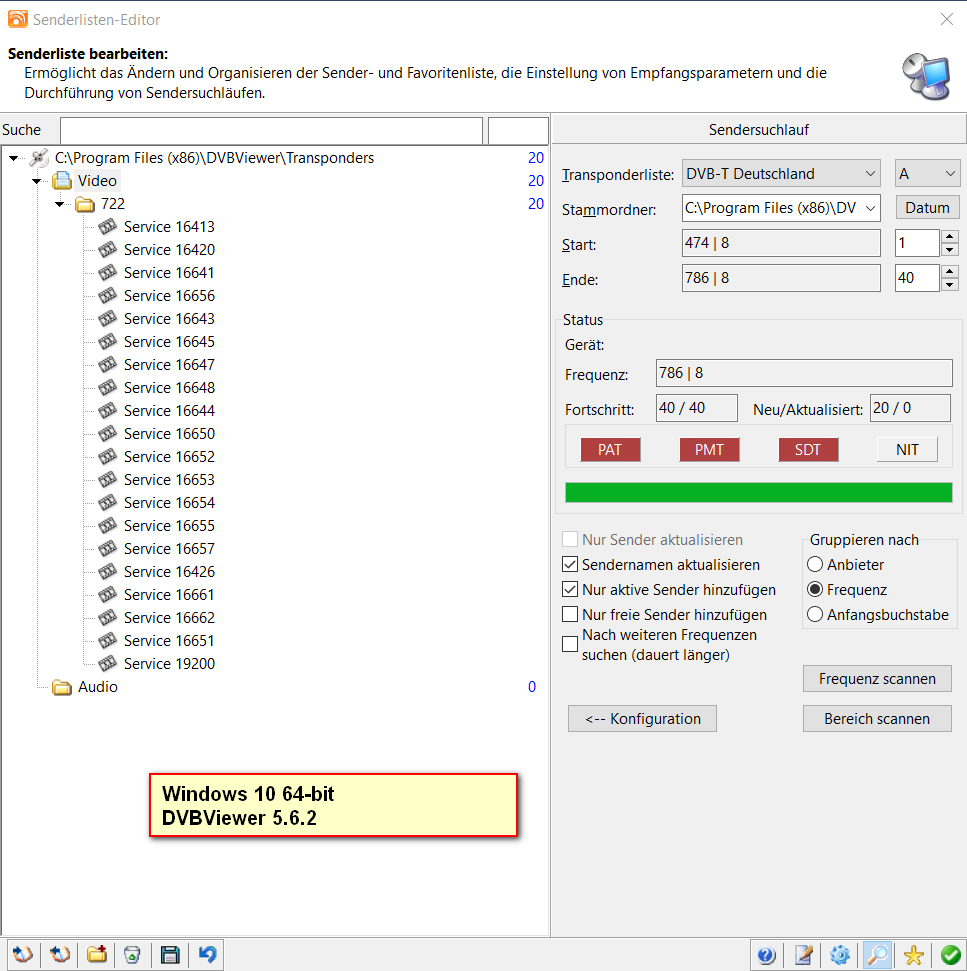Click the Status Frequenz field
967x971 pixels.
tap(804, 373)
